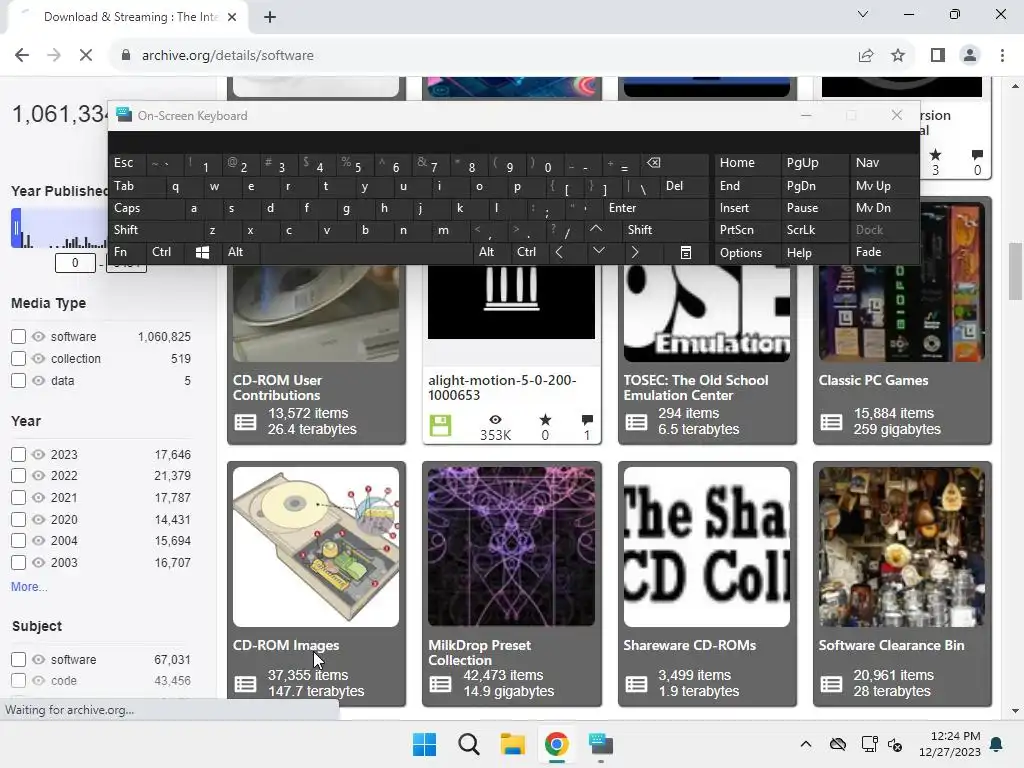
Task: Open Shareware CD-ROMs collection title
Action: [690, 645]
